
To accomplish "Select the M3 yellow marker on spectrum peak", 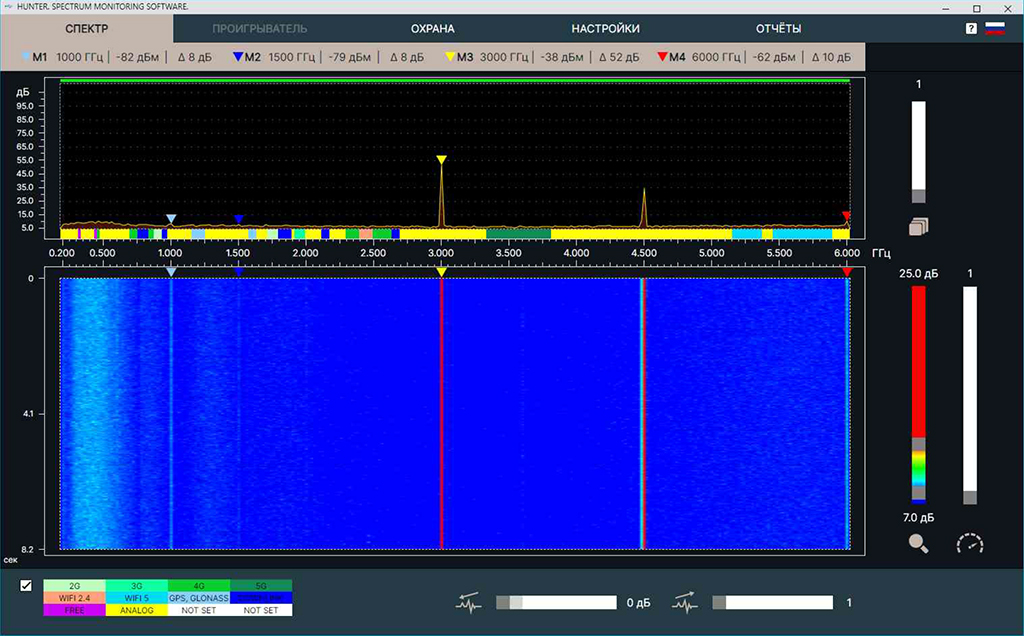I will click(x=441, y=160).
